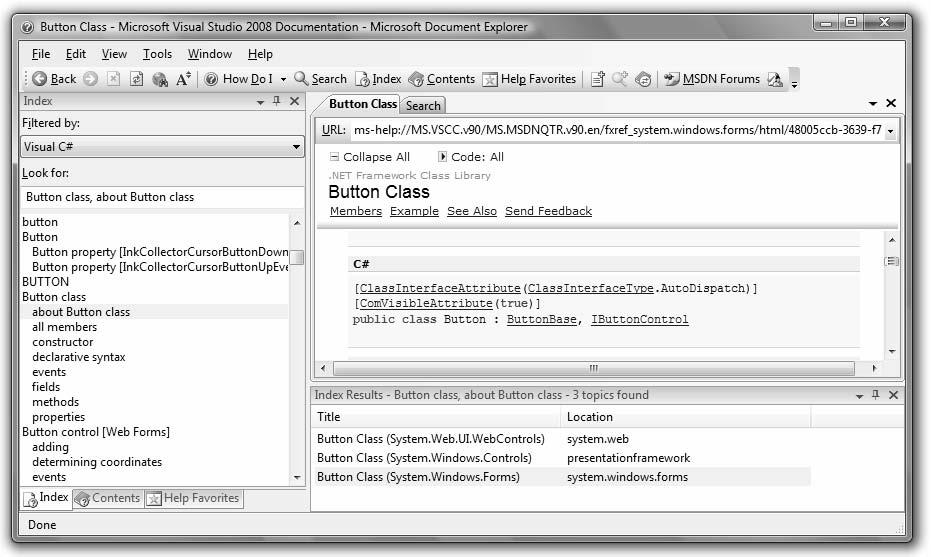Toggle auto-hide pin on the Index panel
The image size is (931, 557).
277,101
